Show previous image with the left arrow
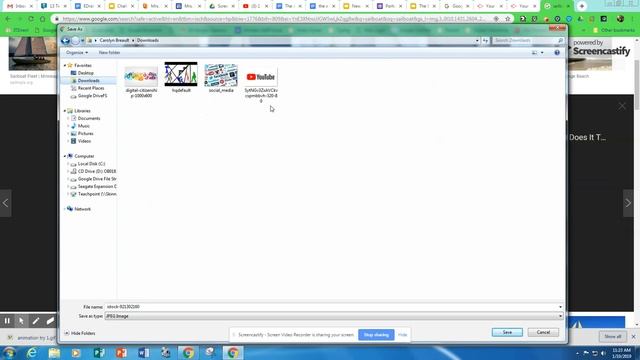This screenshot has width=640, height=360. click(x=5, y=203)
